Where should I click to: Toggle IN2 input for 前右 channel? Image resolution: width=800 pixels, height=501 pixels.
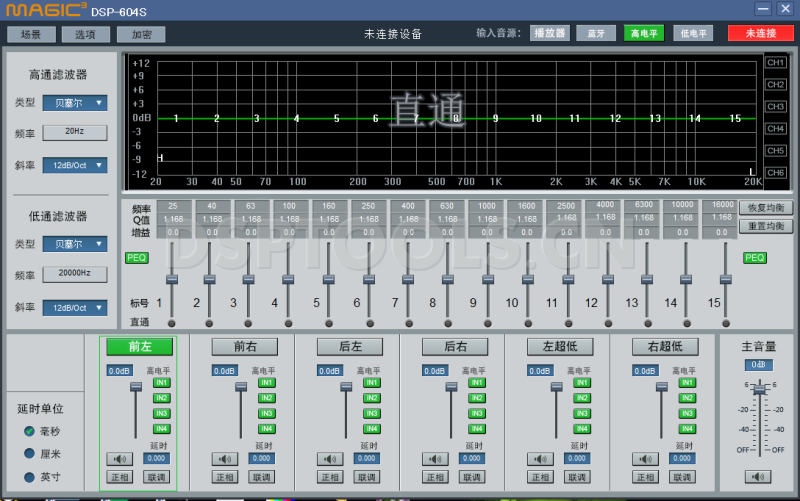[266, 398]
